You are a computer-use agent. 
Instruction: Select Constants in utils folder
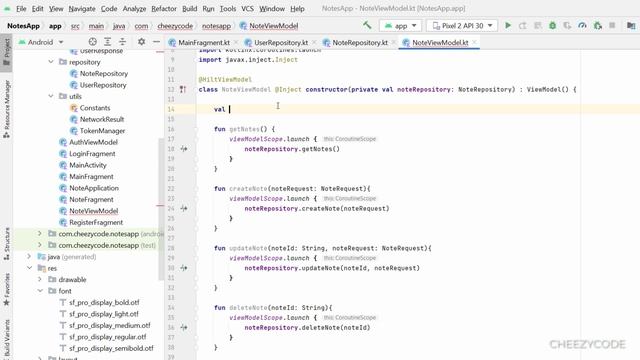click(x=95, y=108)
